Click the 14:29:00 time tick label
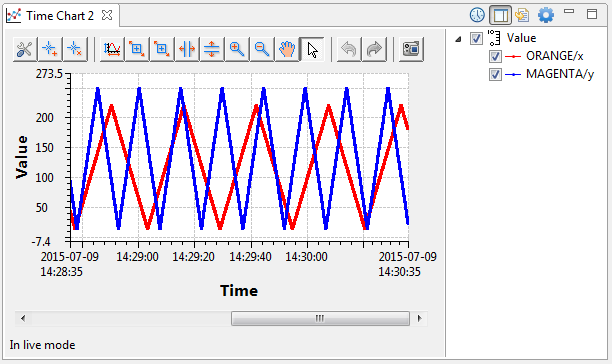 click(x=137, y=257)
